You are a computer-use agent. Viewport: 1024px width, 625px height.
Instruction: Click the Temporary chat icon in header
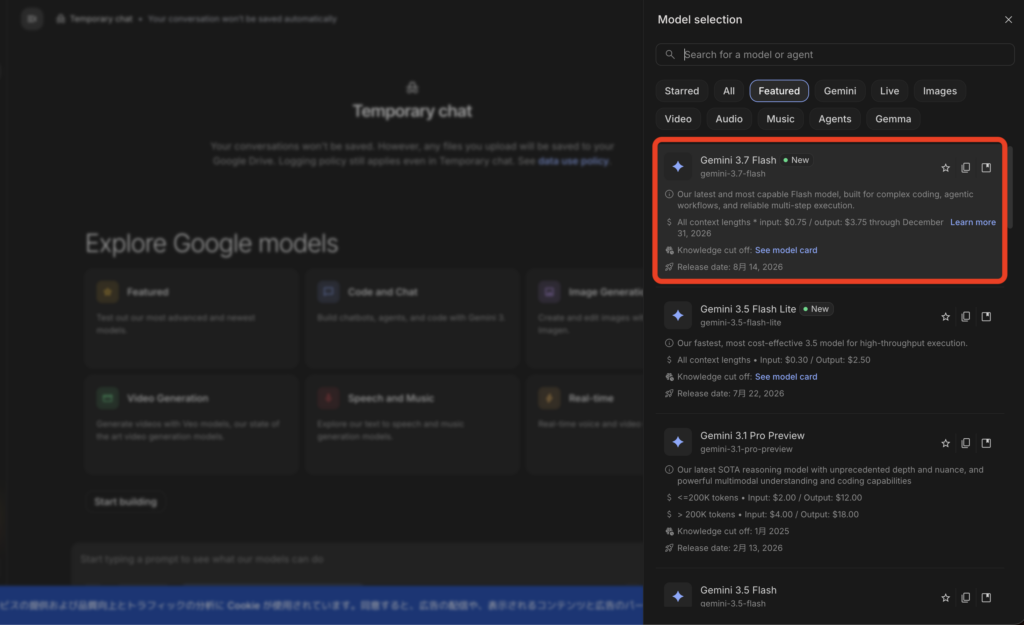(61, 19)
